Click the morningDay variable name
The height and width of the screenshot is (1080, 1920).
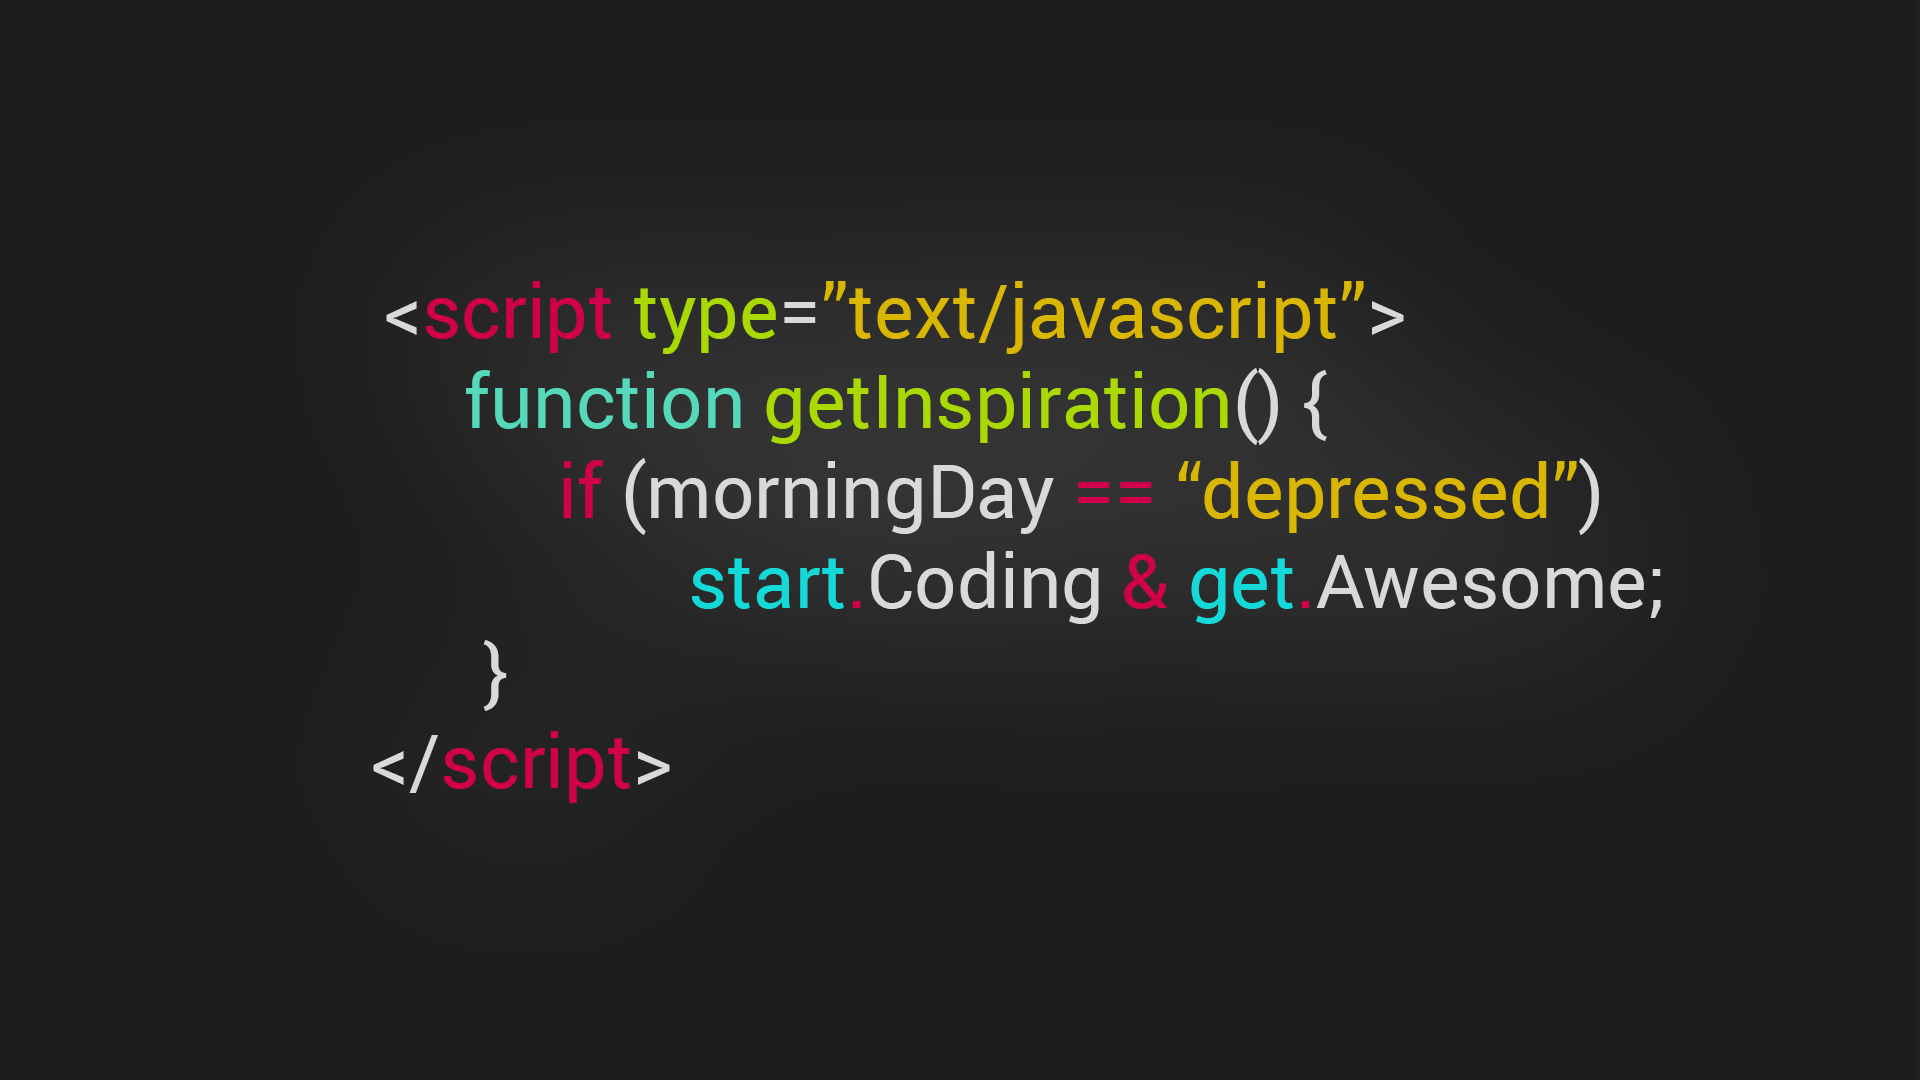click(x=857, y=492)
